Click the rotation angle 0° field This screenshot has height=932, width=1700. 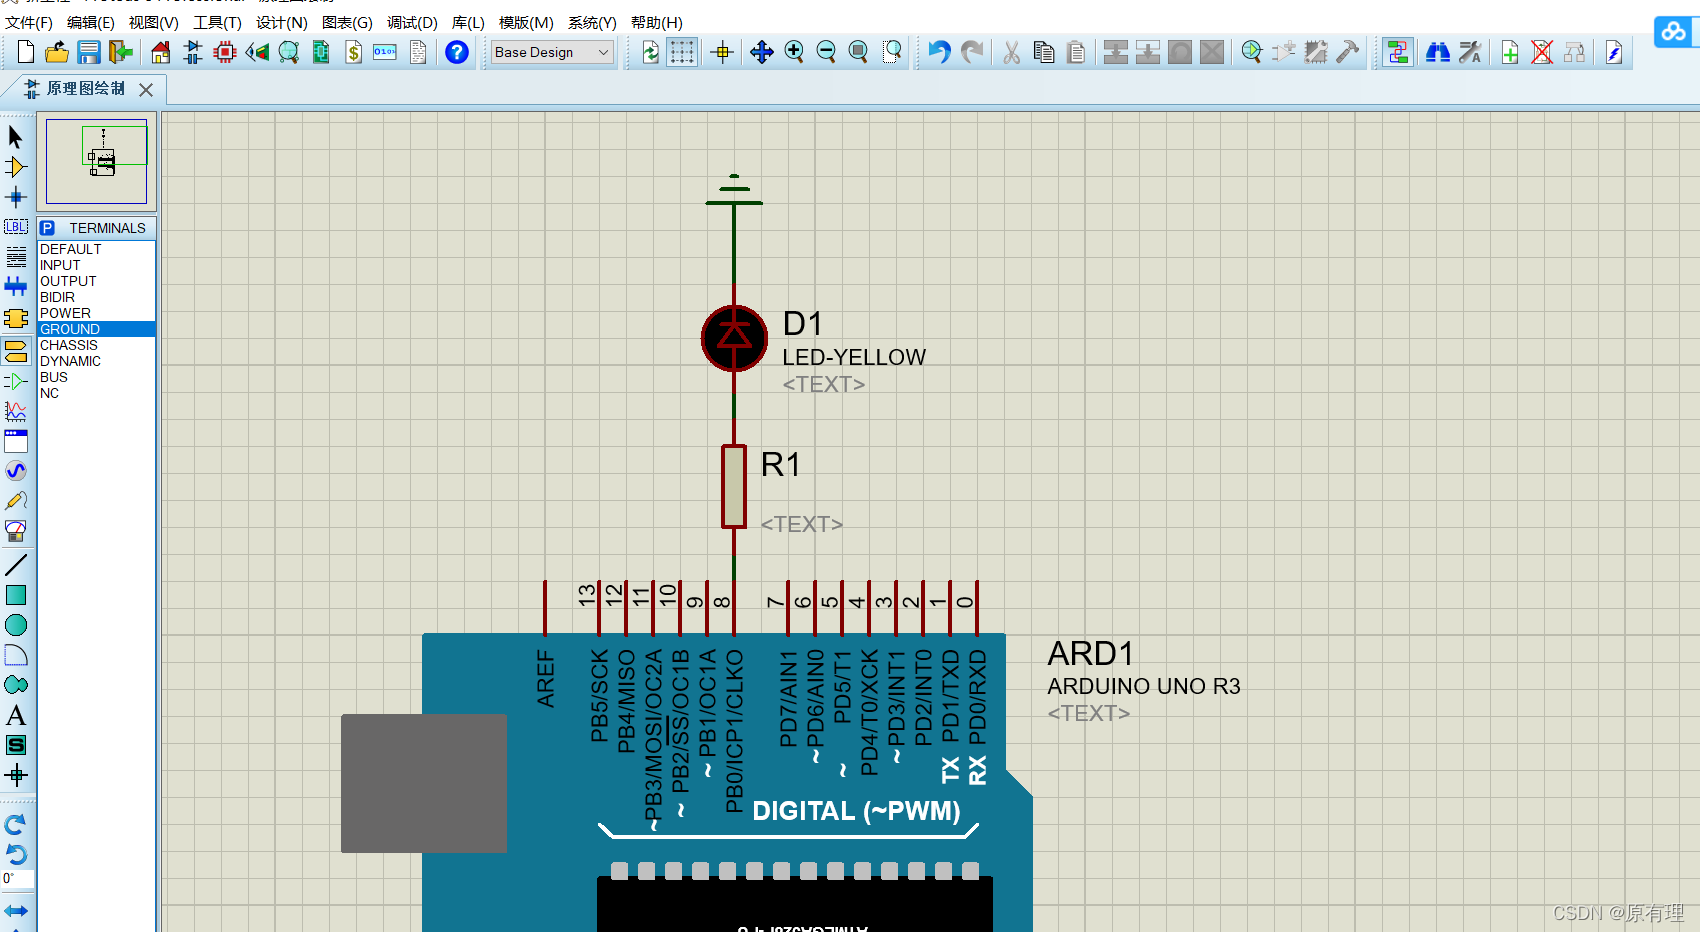click(18, 879)
